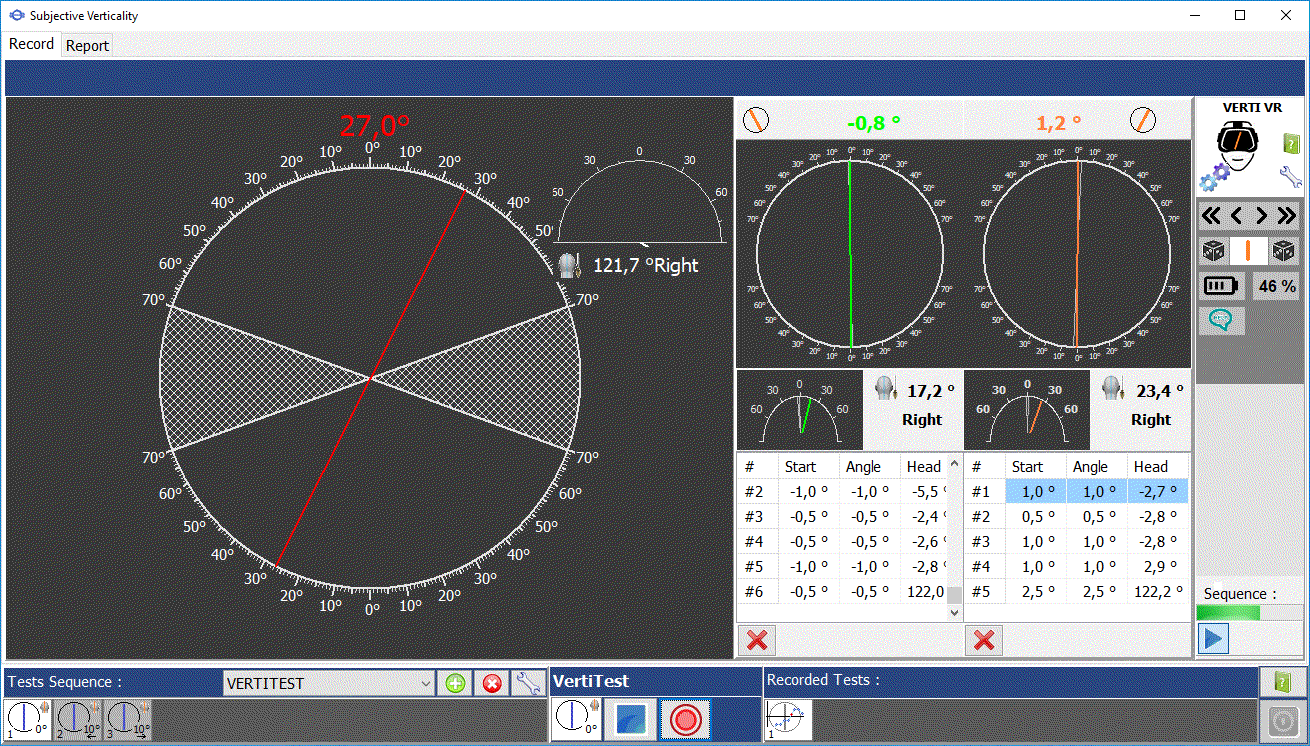Open the teal speech bubble message icon
This screenshot has height=746, width=1310.
[1220, 320]
